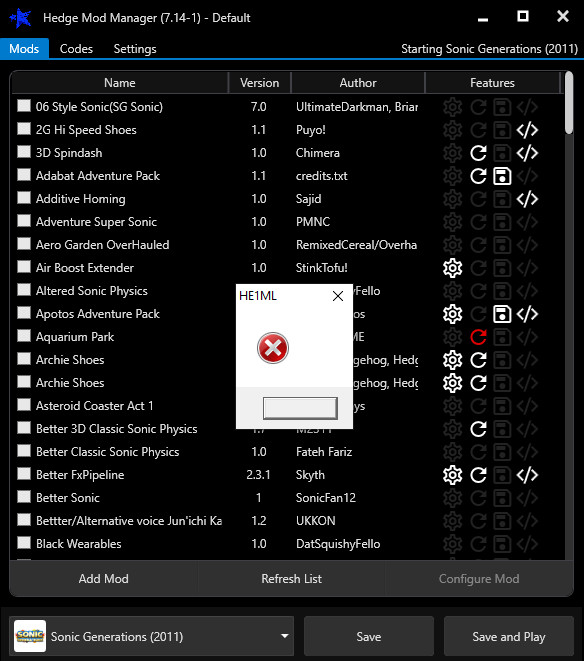Select the Asteroid Coaster Act 1 row
Screen dimensions: 584x661
click(x=288, y=406)
